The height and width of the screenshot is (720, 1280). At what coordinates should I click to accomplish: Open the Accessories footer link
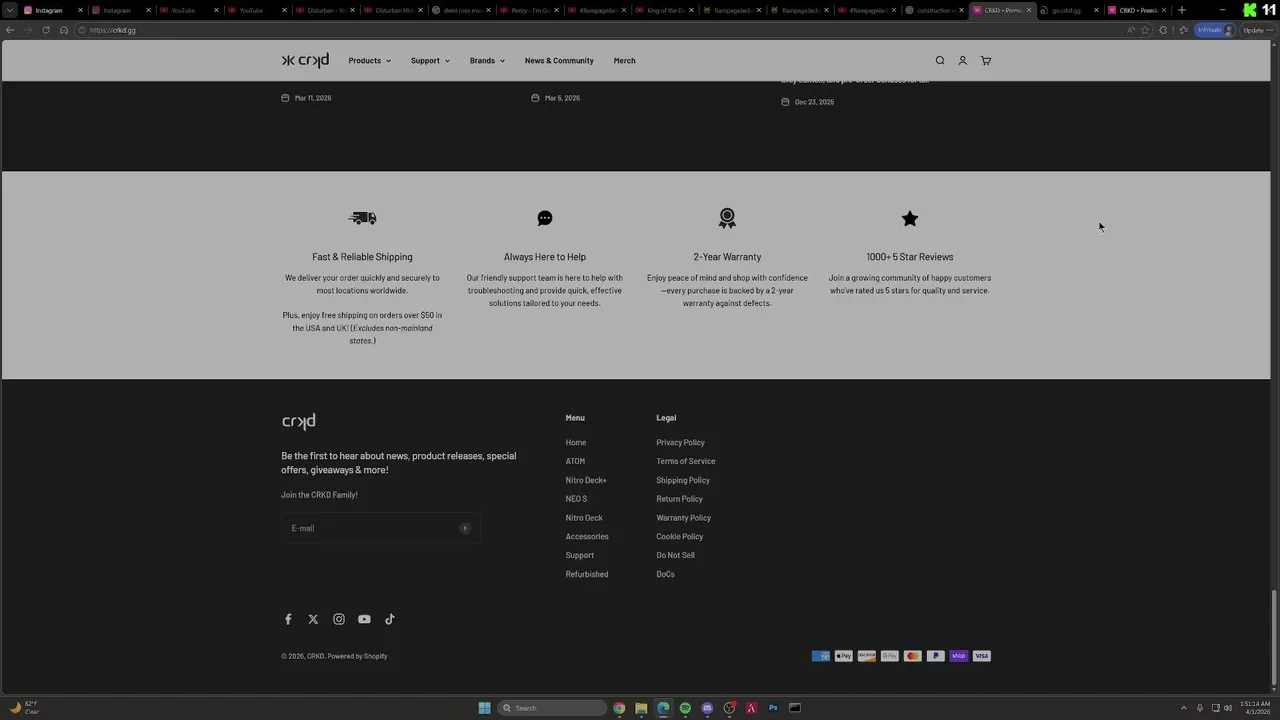click(587, 537)
